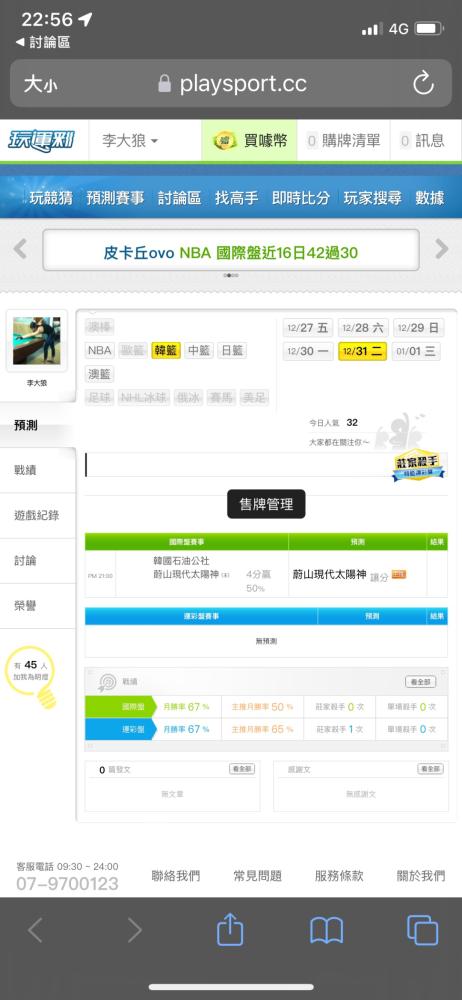
Task: Select the 12/31 二 date
Action: [x=362, y=351]
